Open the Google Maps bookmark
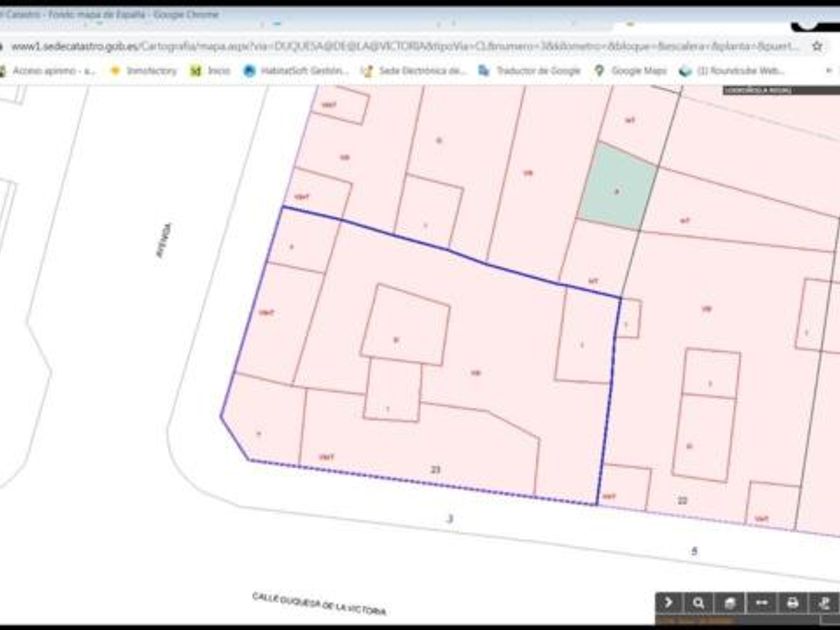Image resolution: width=840 pixels, height=630 pixels. pyautogui.click(x=631, y=71)
